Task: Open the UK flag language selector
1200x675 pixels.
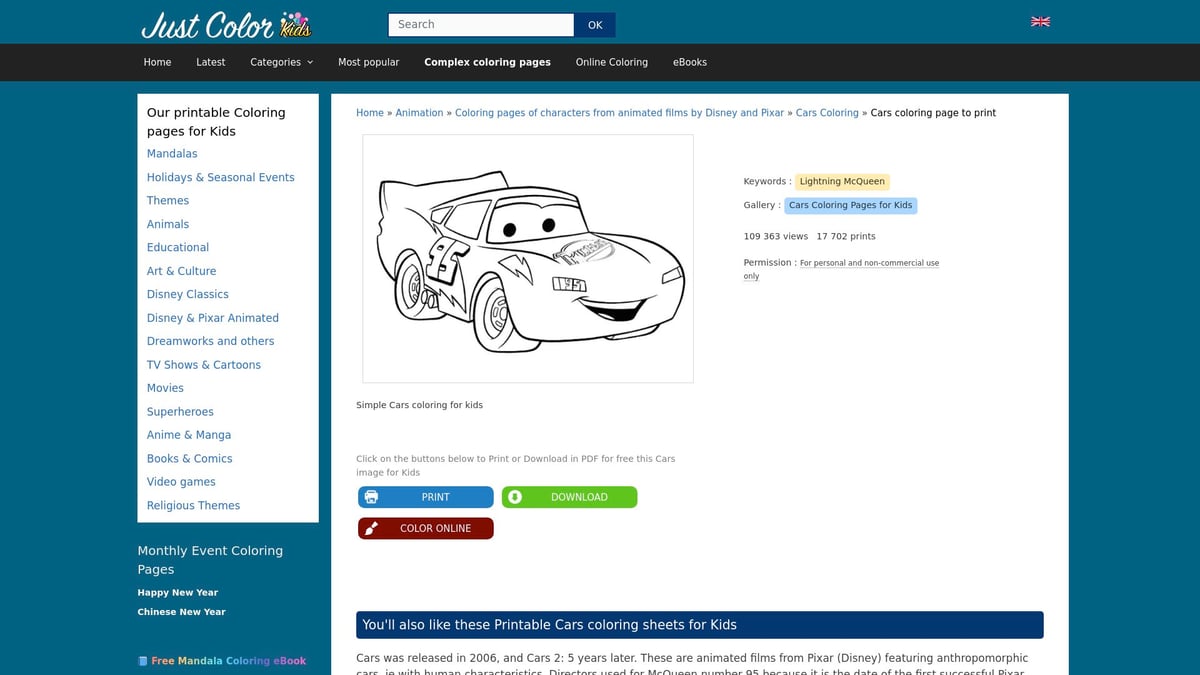Action: [1040, 21]
